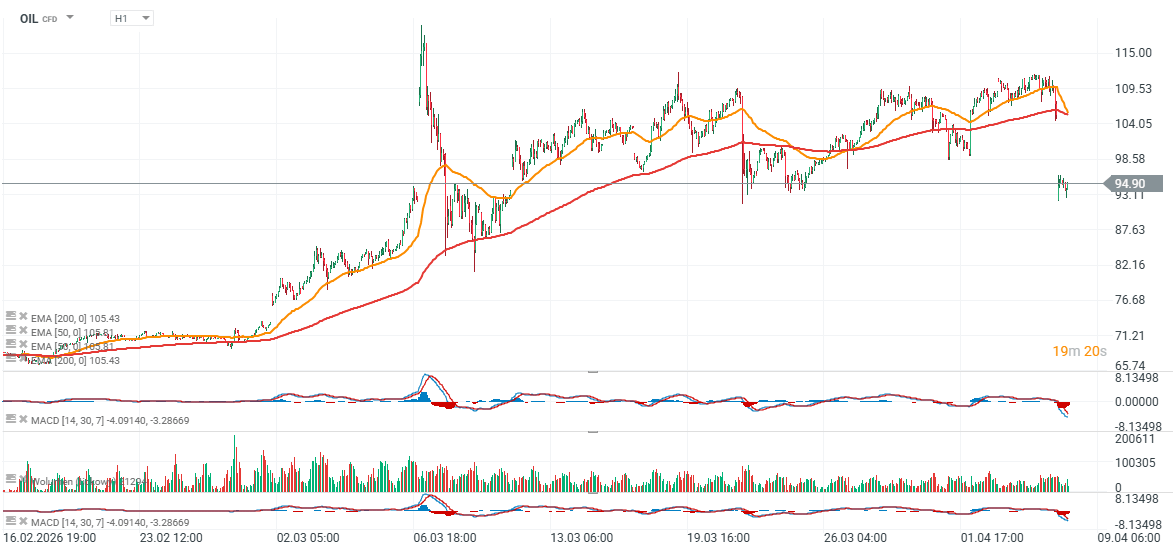Click the divider handle above the volume panel
This screenshot has width=1175, height=555.
[592, 432]
